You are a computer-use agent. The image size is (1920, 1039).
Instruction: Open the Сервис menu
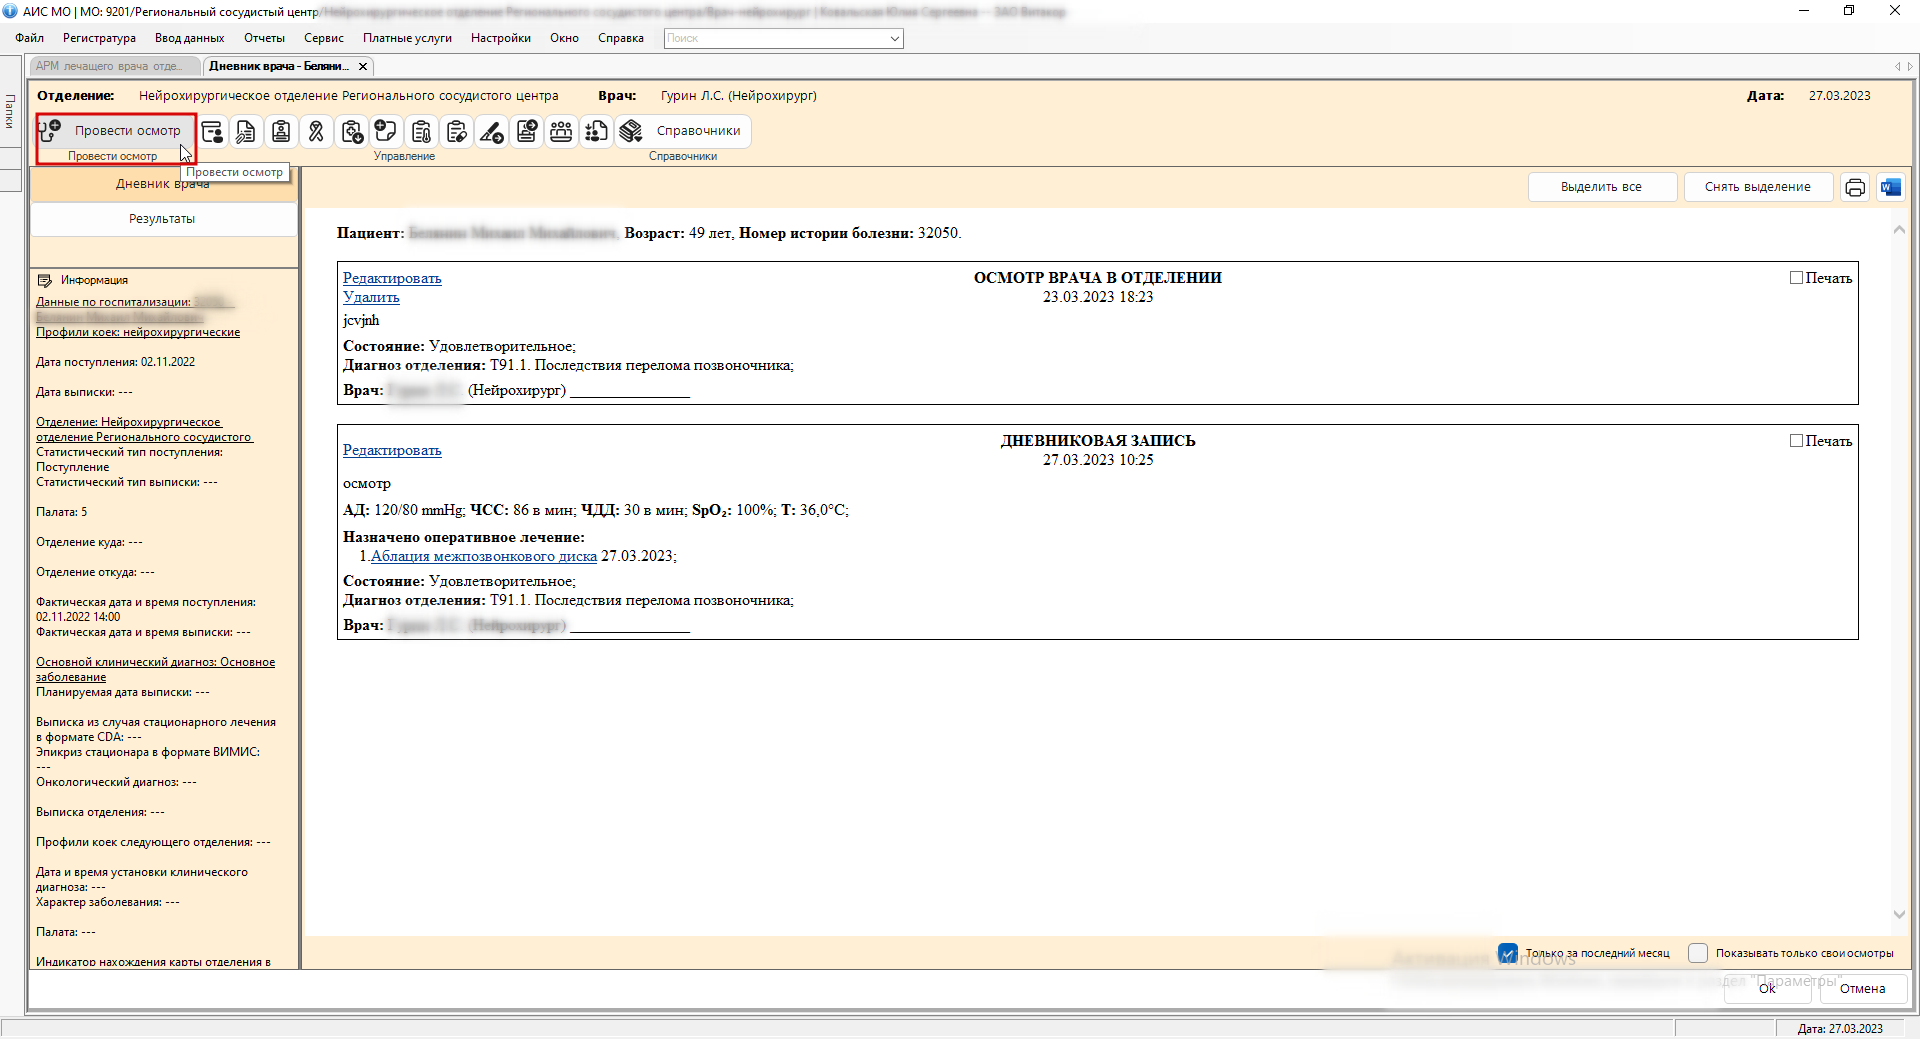click(x=323, y=38)
